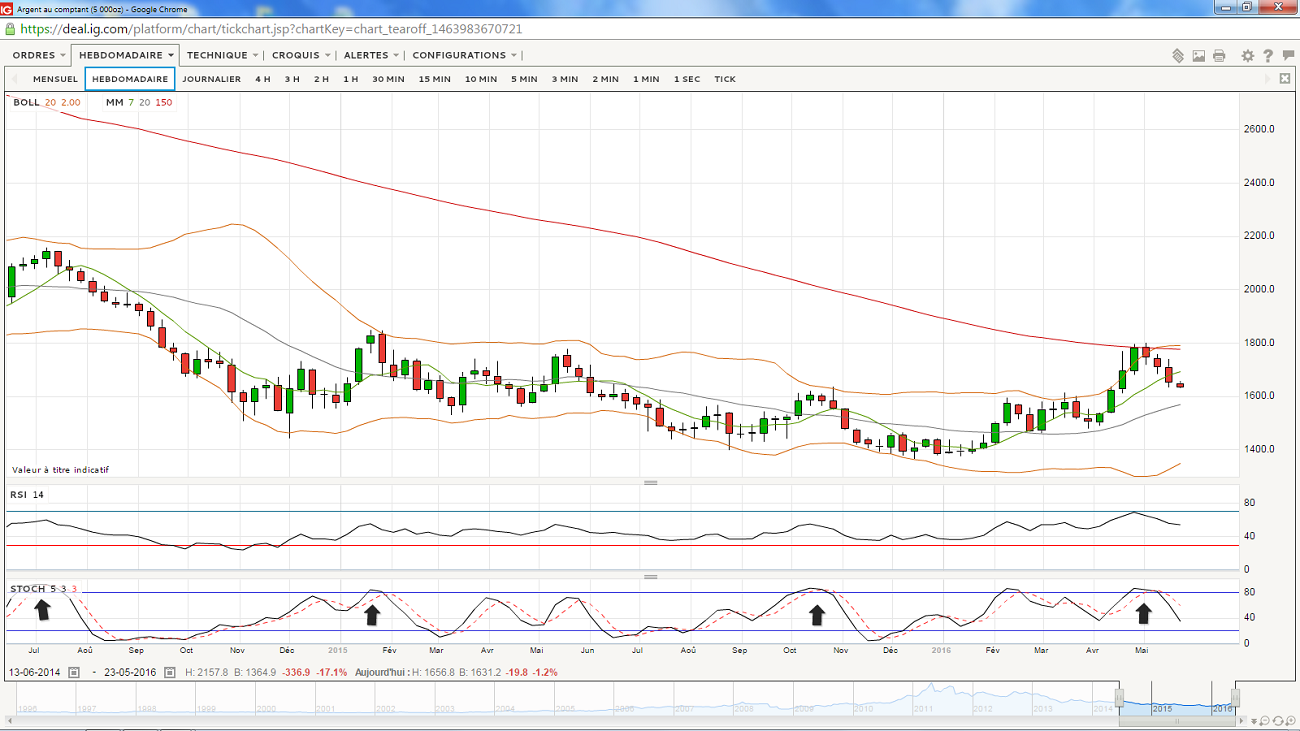
Task: Open help question mark icon
Action: tap(1268, 56)
